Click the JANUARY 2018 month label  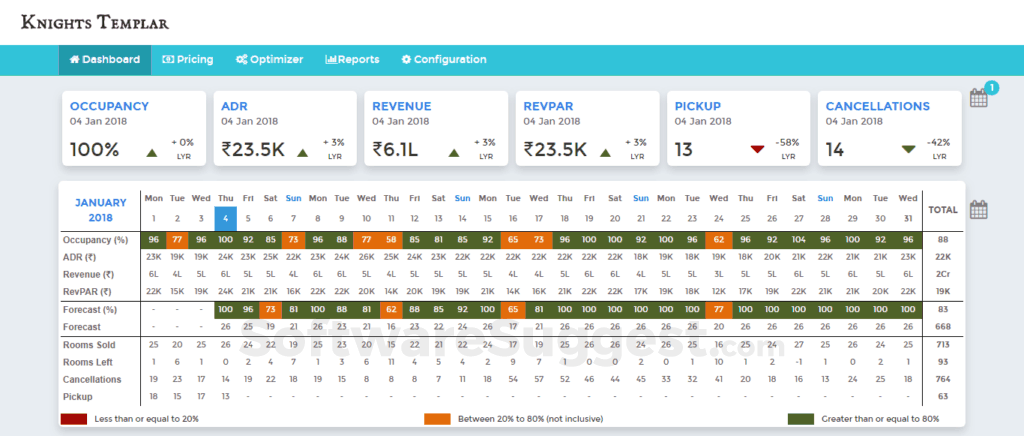99,209
